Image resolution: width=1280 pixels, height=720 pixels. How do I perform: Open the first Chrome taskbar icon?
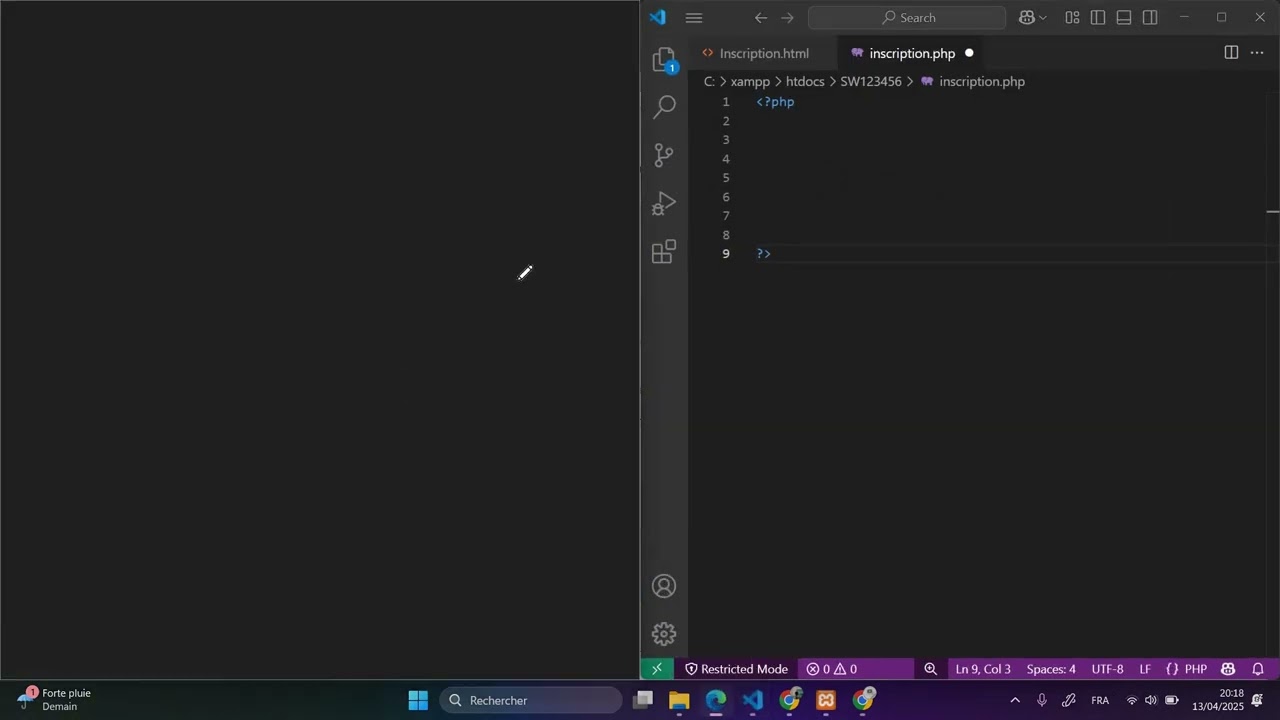tap(790, 700)
